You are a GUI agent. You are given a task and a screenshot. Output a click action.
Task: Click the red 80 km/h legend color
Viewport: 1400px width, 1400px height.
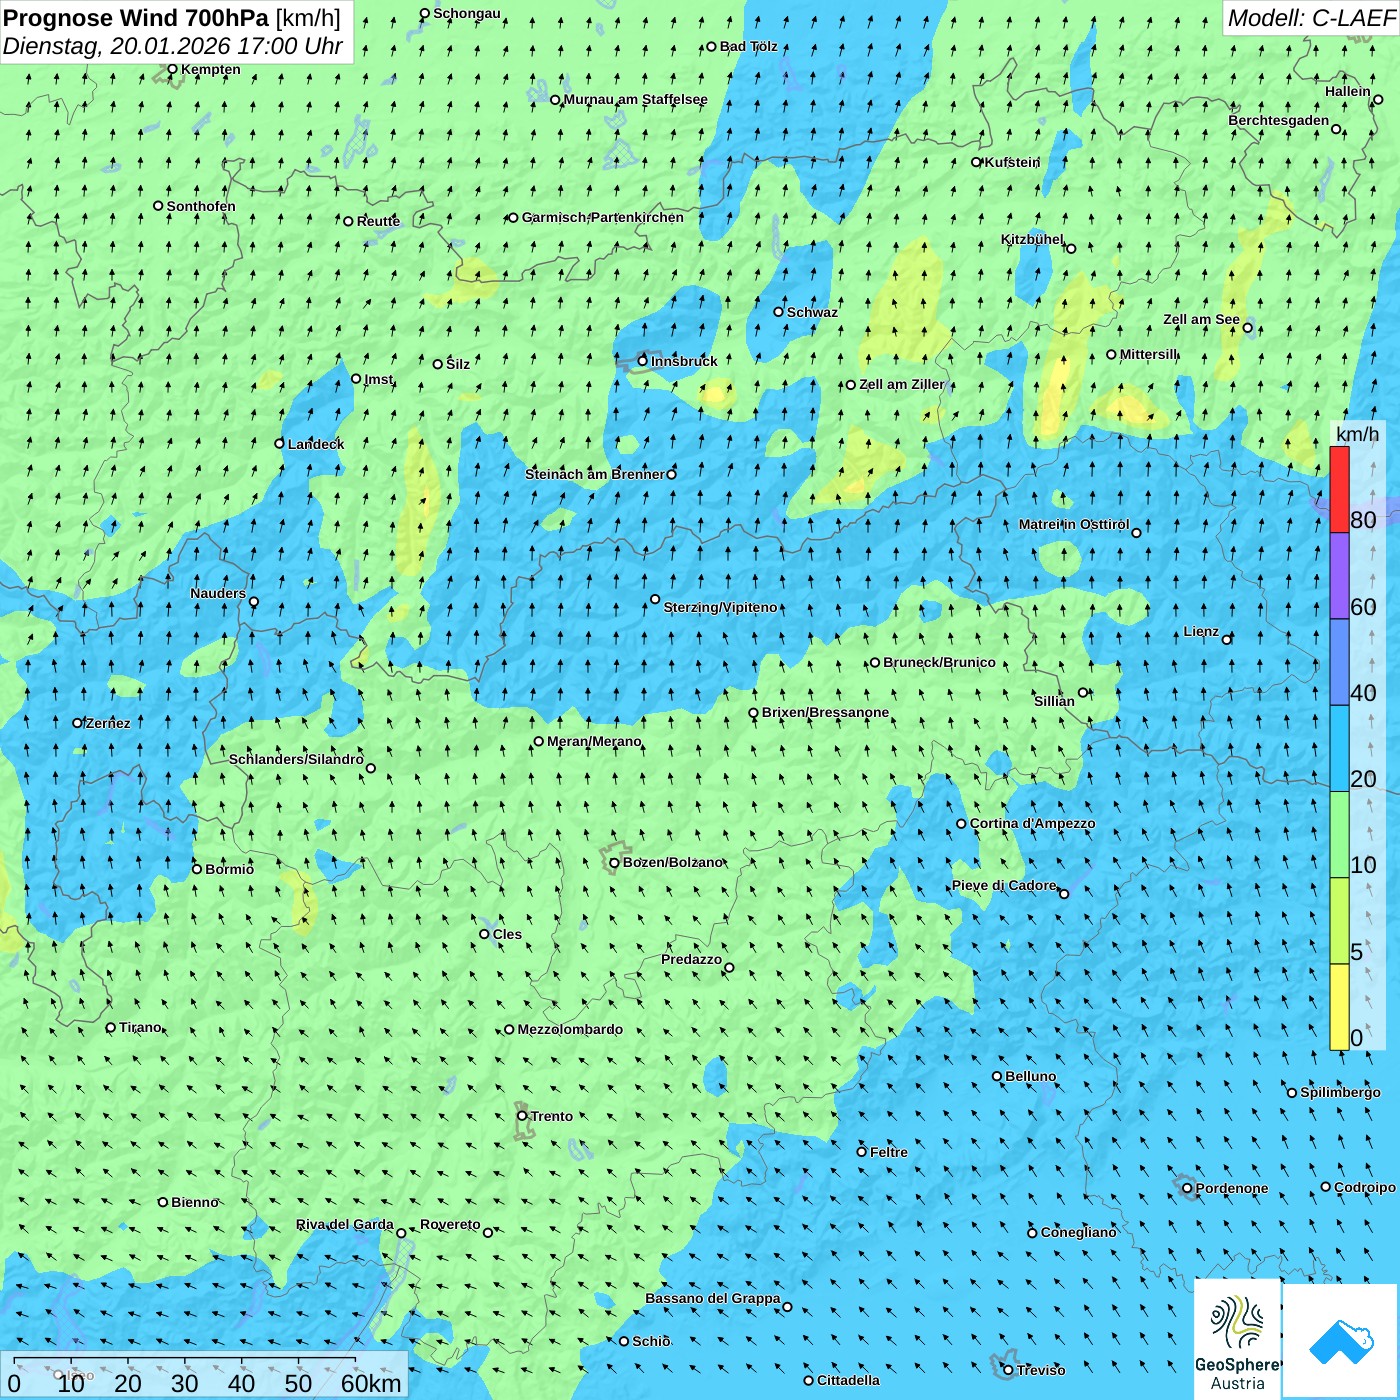coord(1339,489)
